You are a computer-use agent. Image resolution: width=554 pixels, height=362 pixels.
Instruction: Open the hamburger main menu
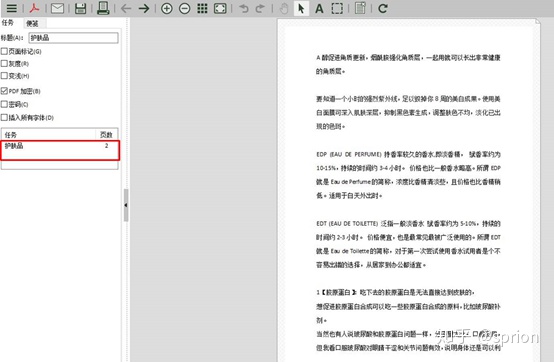point(12,8)
